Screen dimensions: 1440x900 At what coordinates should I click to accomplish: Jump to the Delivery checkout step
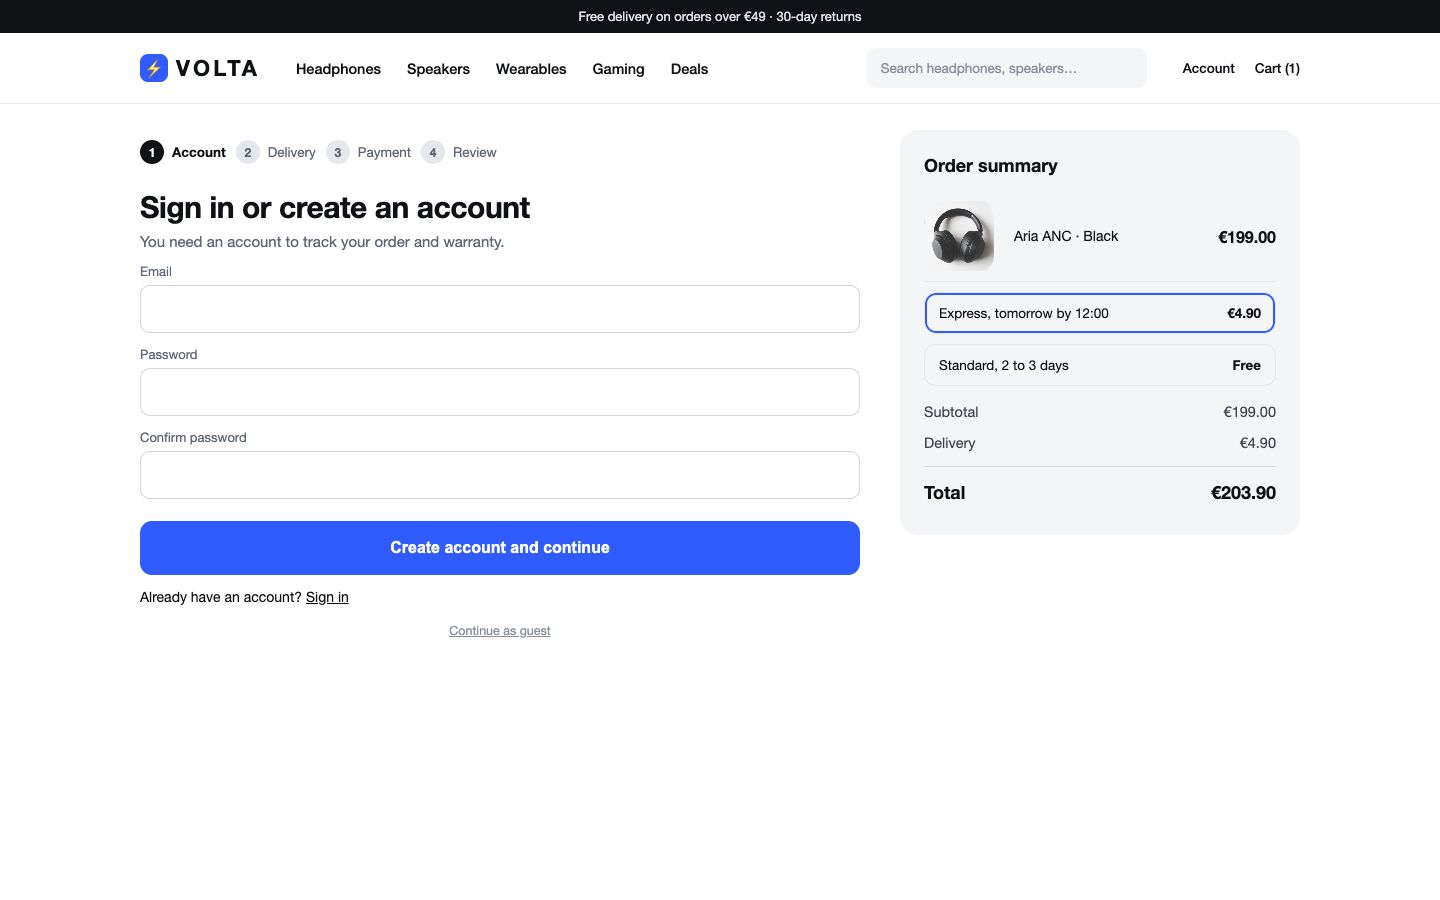(x=276, y=152)
